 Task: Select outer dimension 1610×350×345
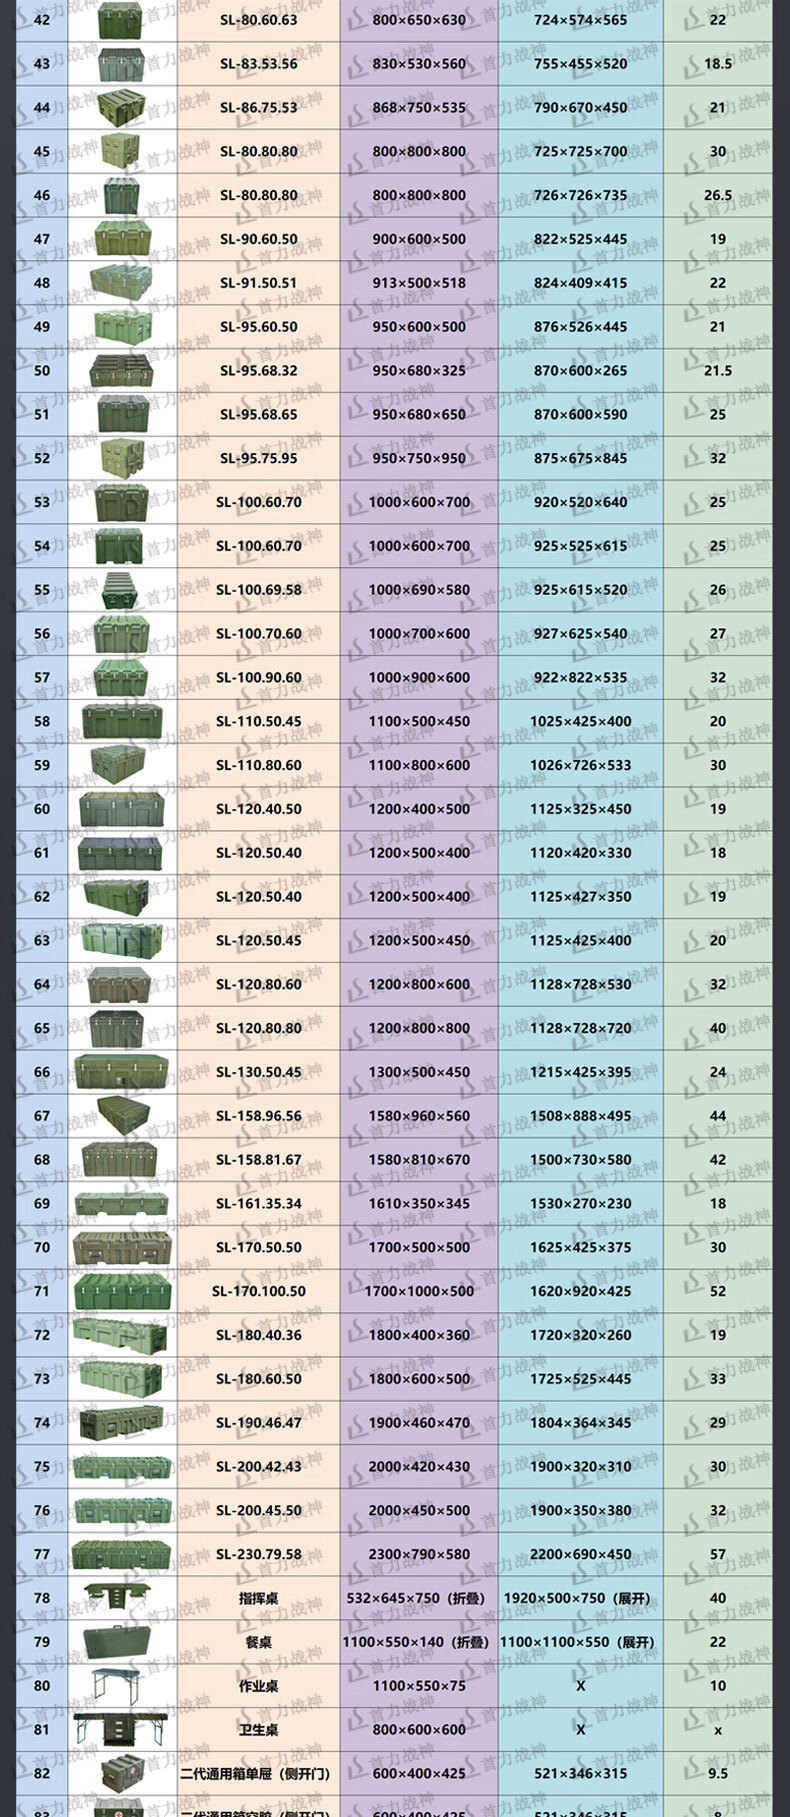(x=419, y=1203)
